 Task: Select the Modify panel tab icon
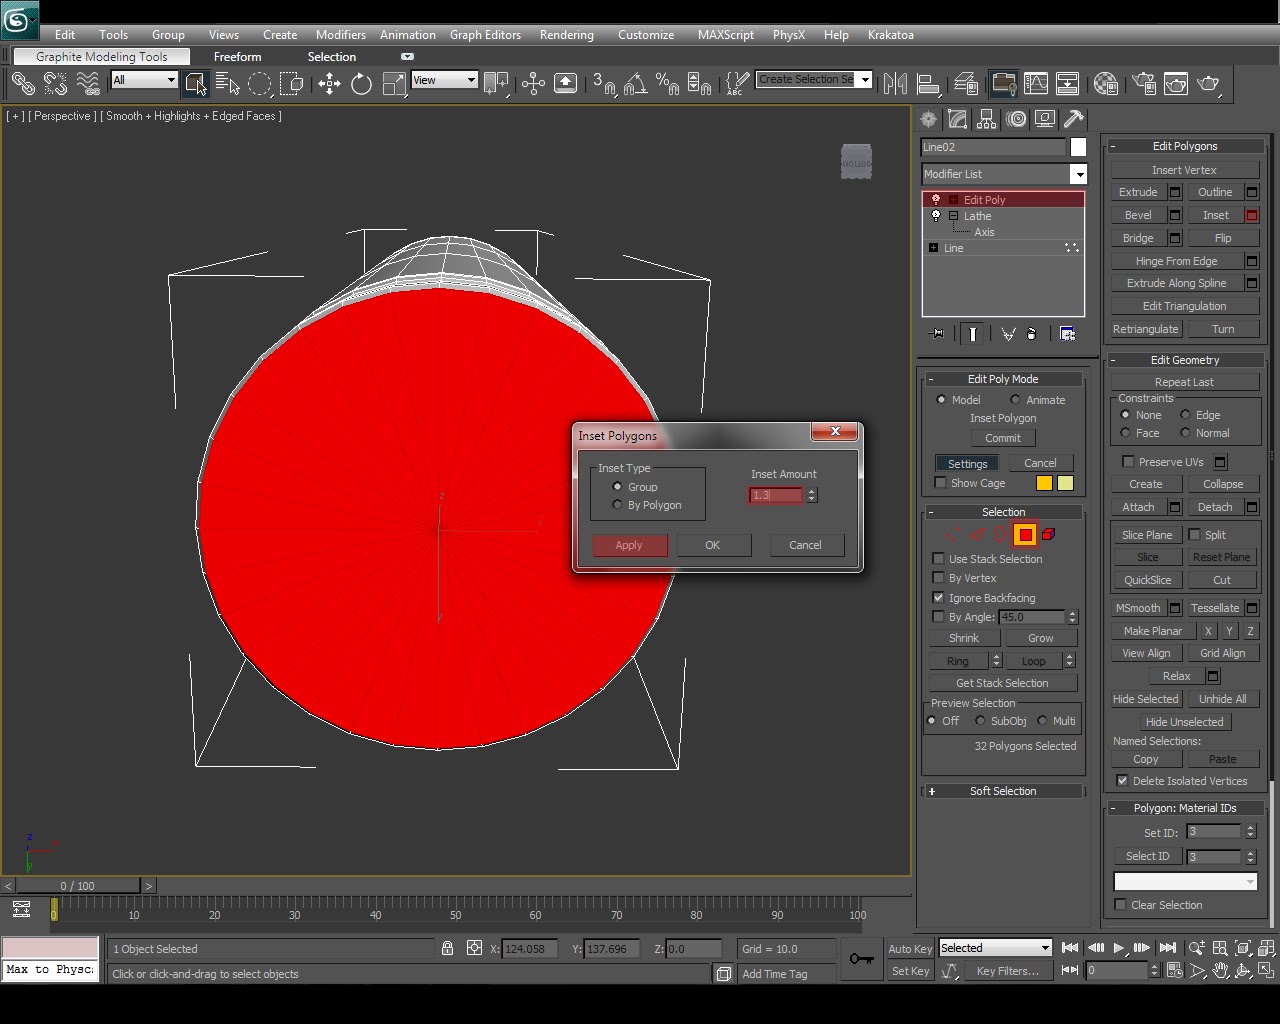956,119
